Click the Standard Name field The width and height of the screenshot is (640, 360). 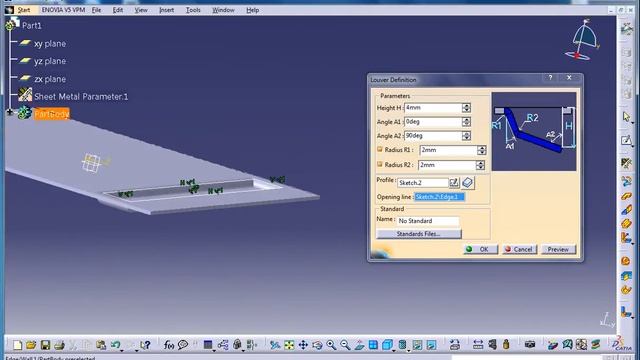[428, 221]
